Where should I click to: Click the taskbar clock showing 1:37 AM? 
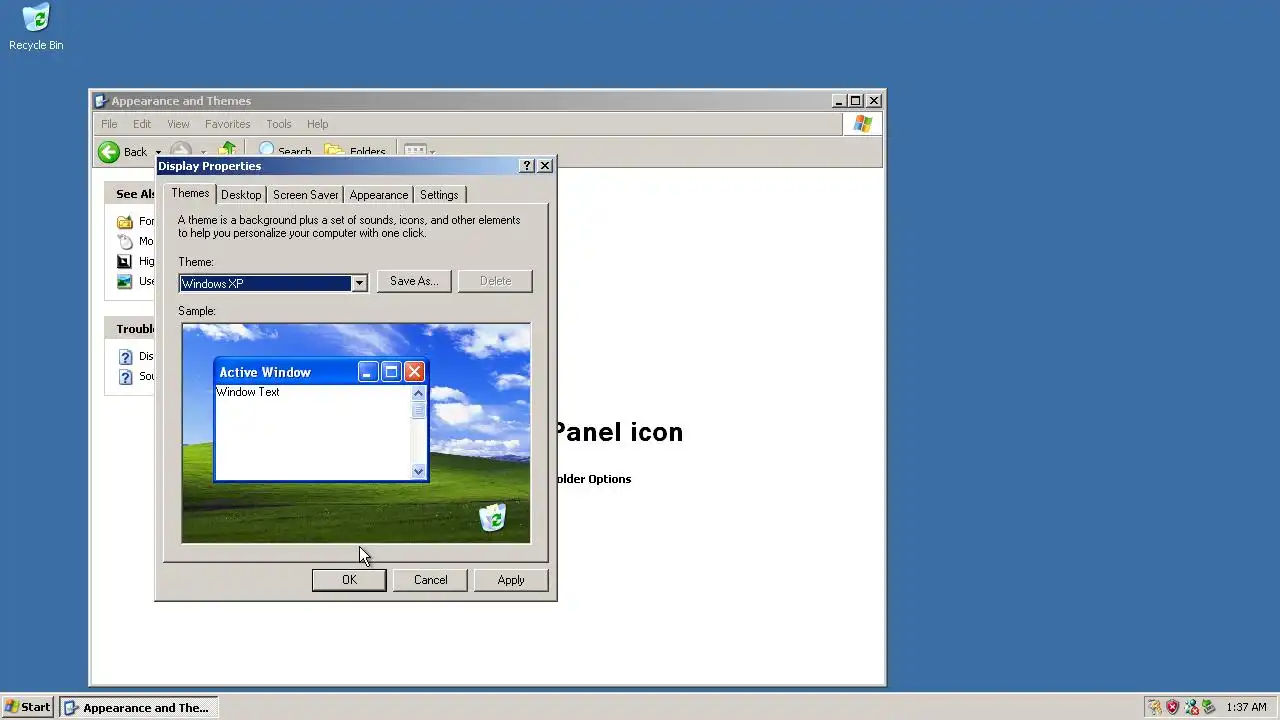pyautogui.click(x=1246, y=707)
